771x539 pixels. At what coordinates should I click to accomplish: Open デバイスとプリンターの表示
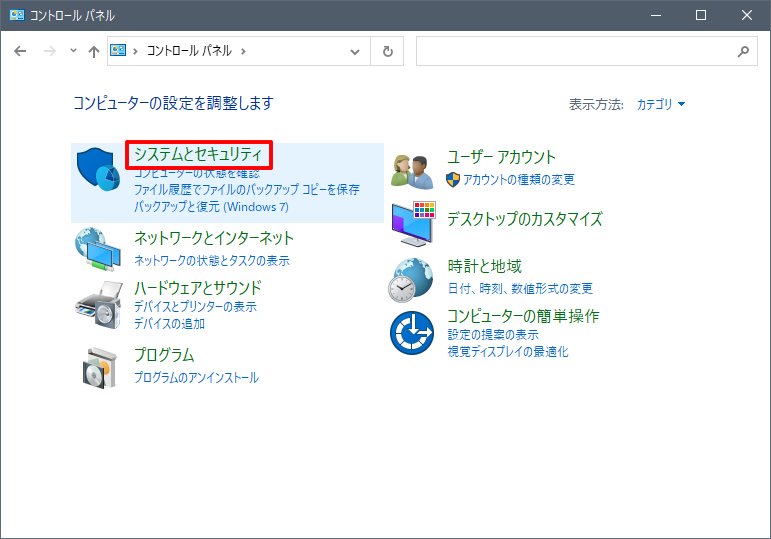click(x=195, y=307)
